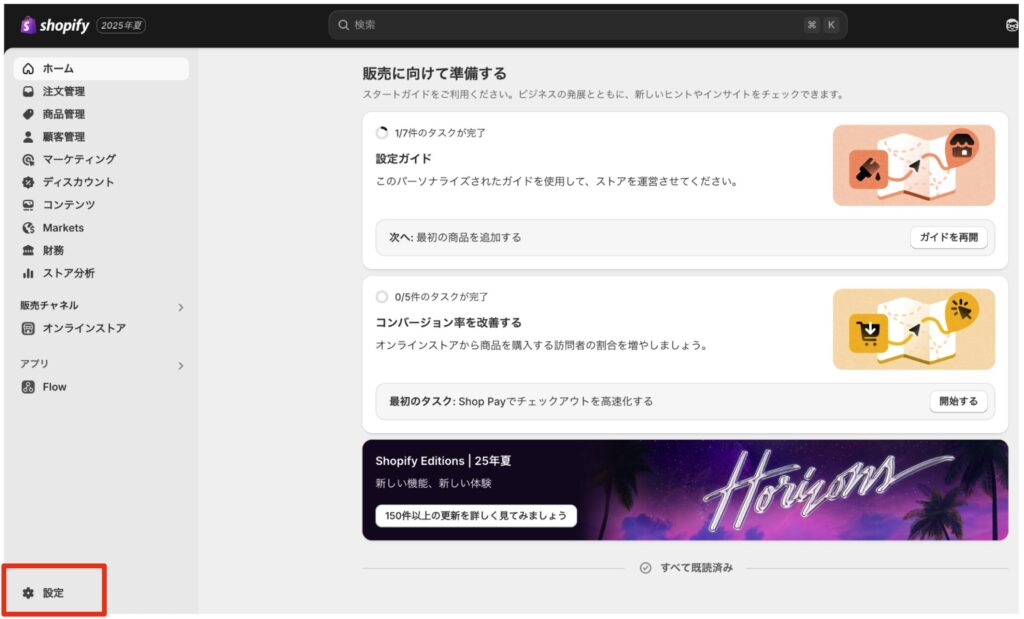Click the 開始する button
Image resolution: width=1024 pixels, height=619 pixels.
pos(958,402)
